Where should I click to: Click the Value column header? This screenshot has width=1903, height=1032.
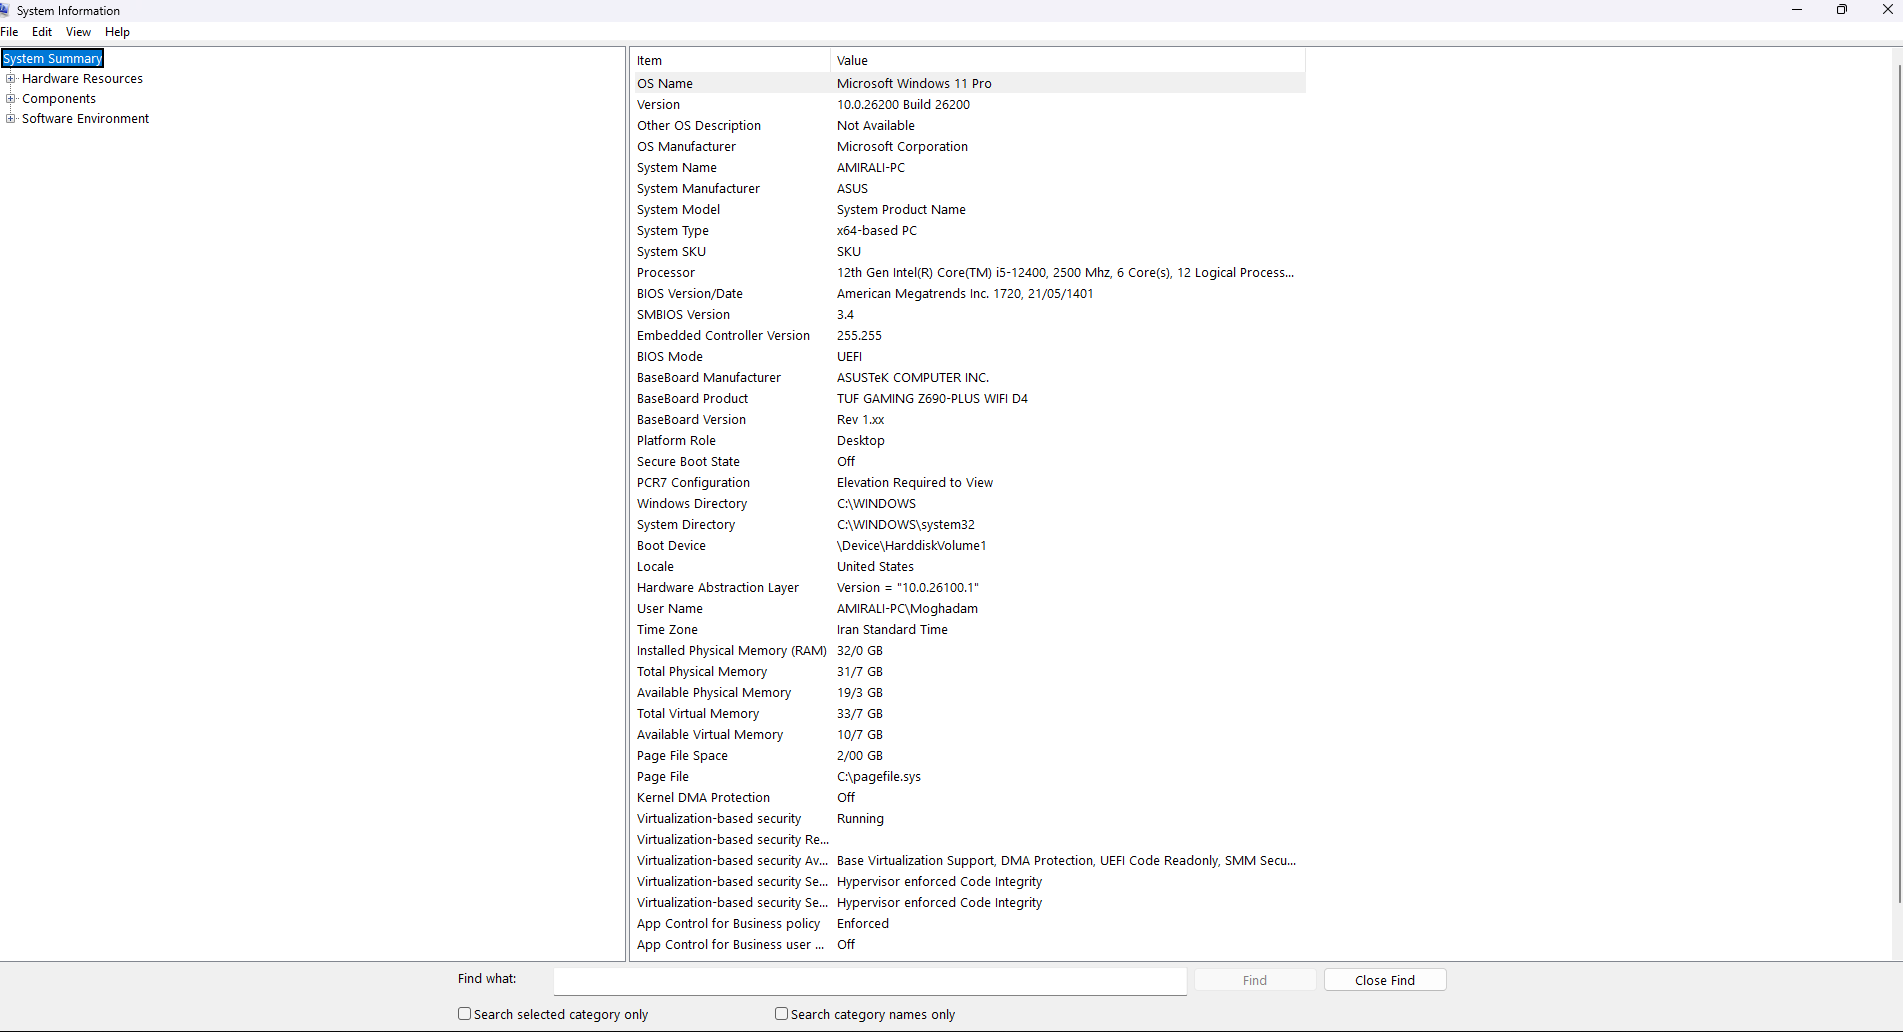point(1068,60)
